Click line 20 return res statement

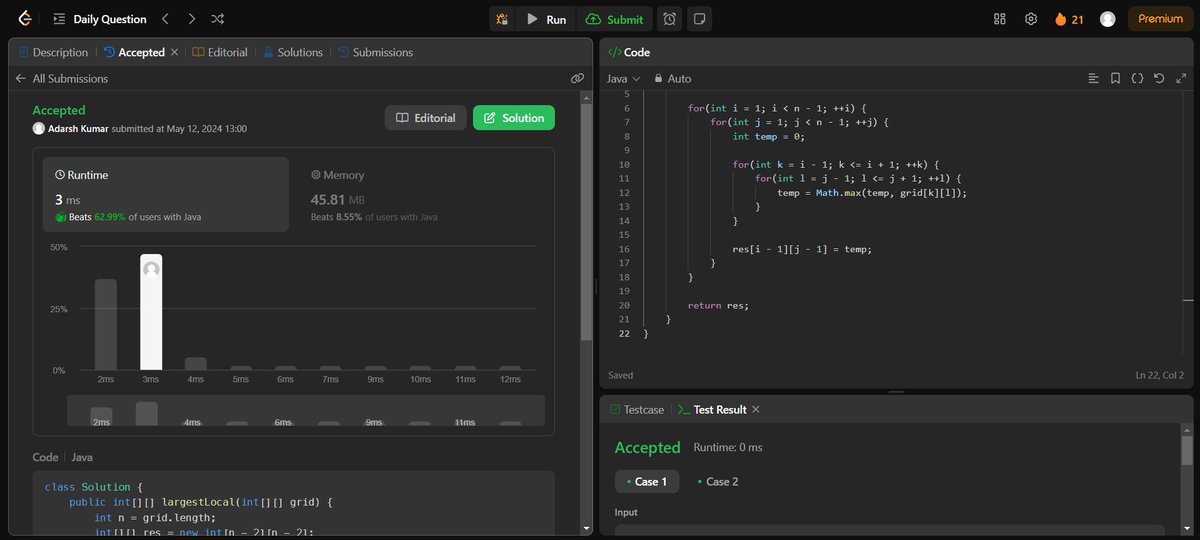pos(718,305)
